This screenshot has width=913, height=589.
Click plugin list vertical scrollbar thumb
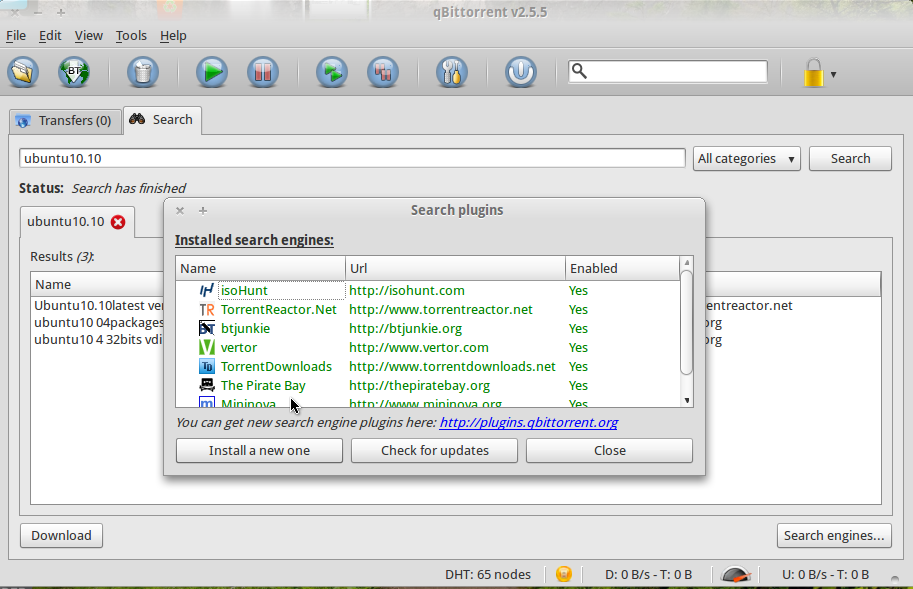click(686, 322)
